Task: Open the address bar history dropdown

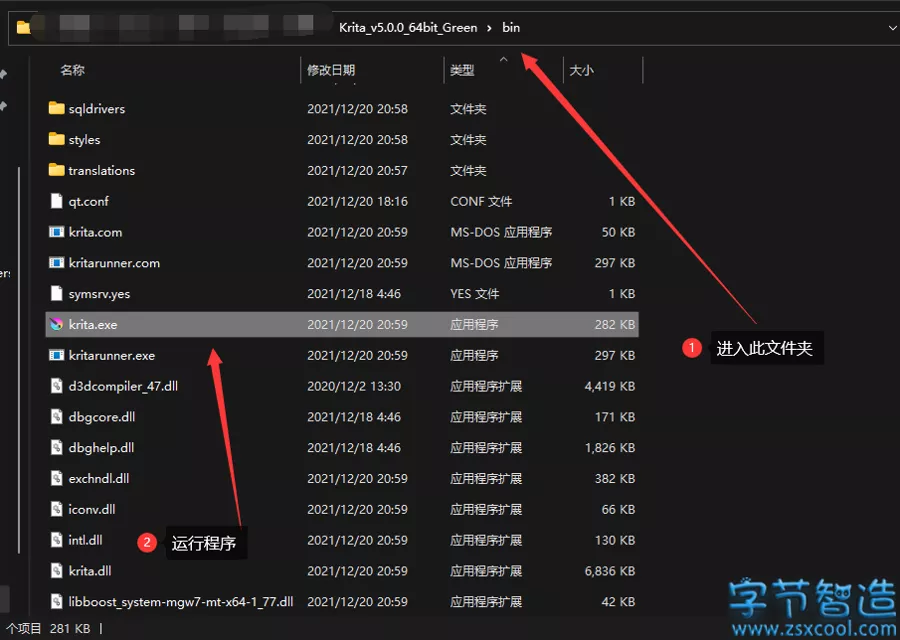Action: 893,28
